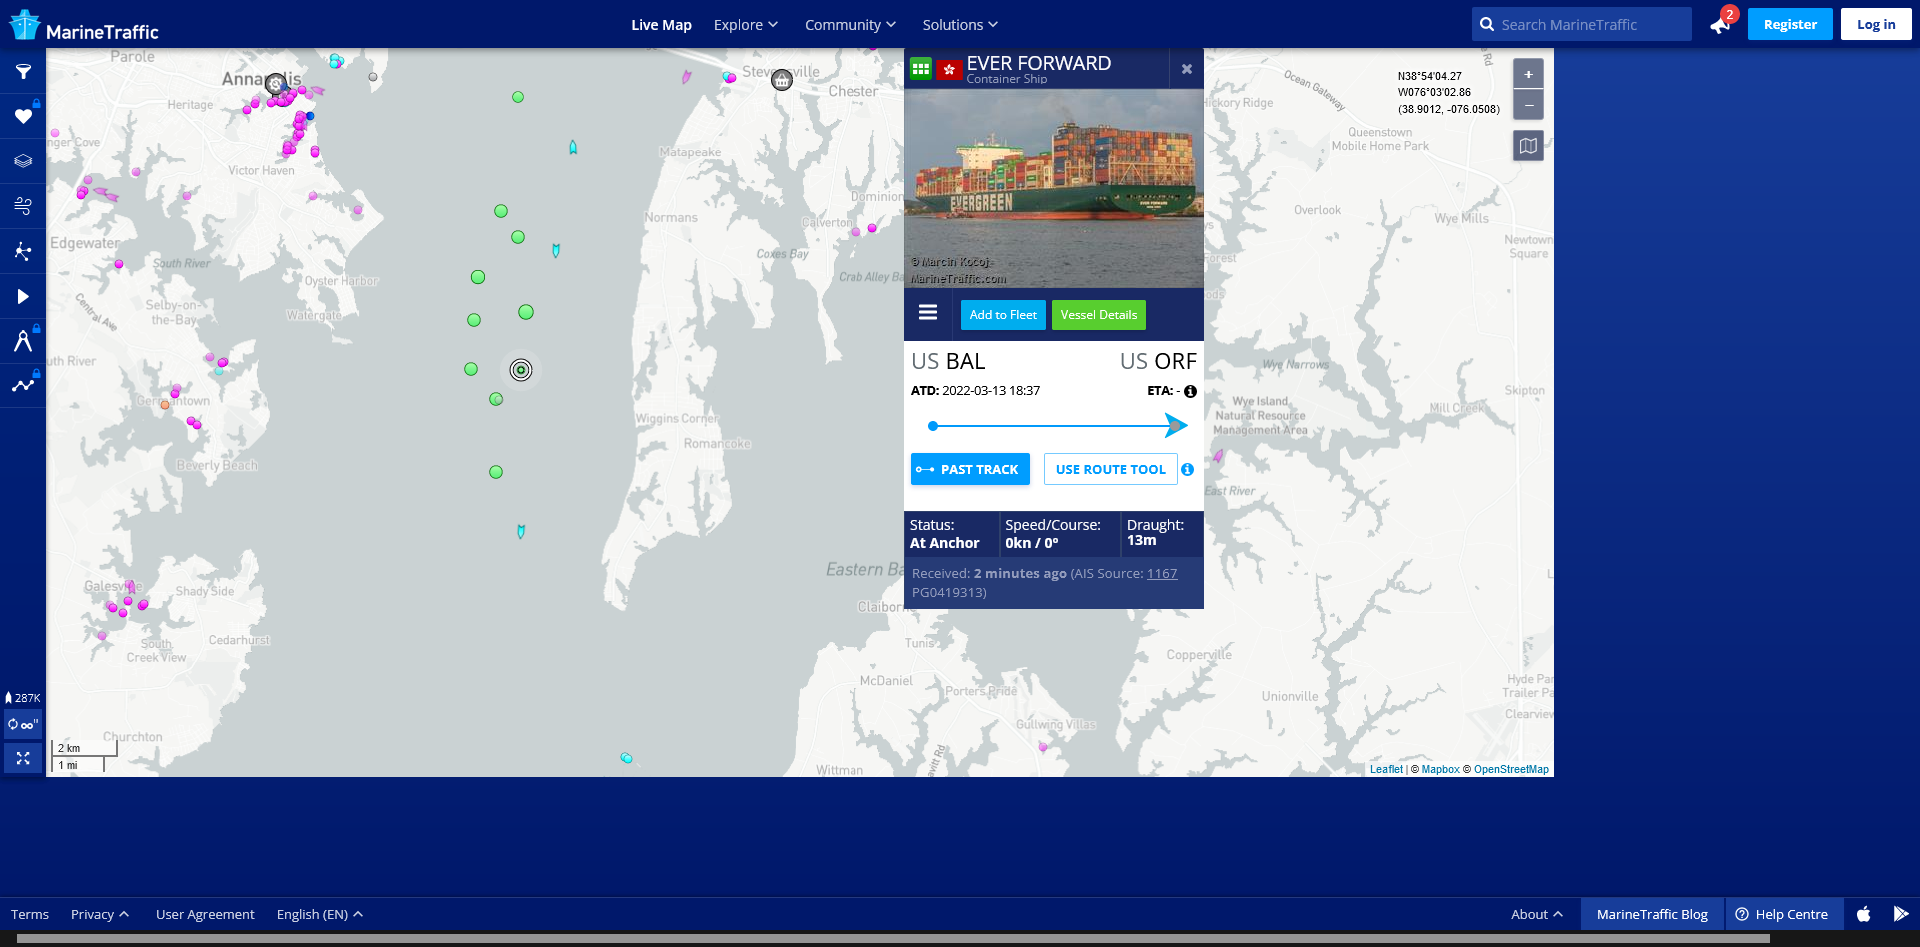Open the Live Map tab
Image resolution: width=1920 pixels, height=947 pixels.
tap(661, 25)
